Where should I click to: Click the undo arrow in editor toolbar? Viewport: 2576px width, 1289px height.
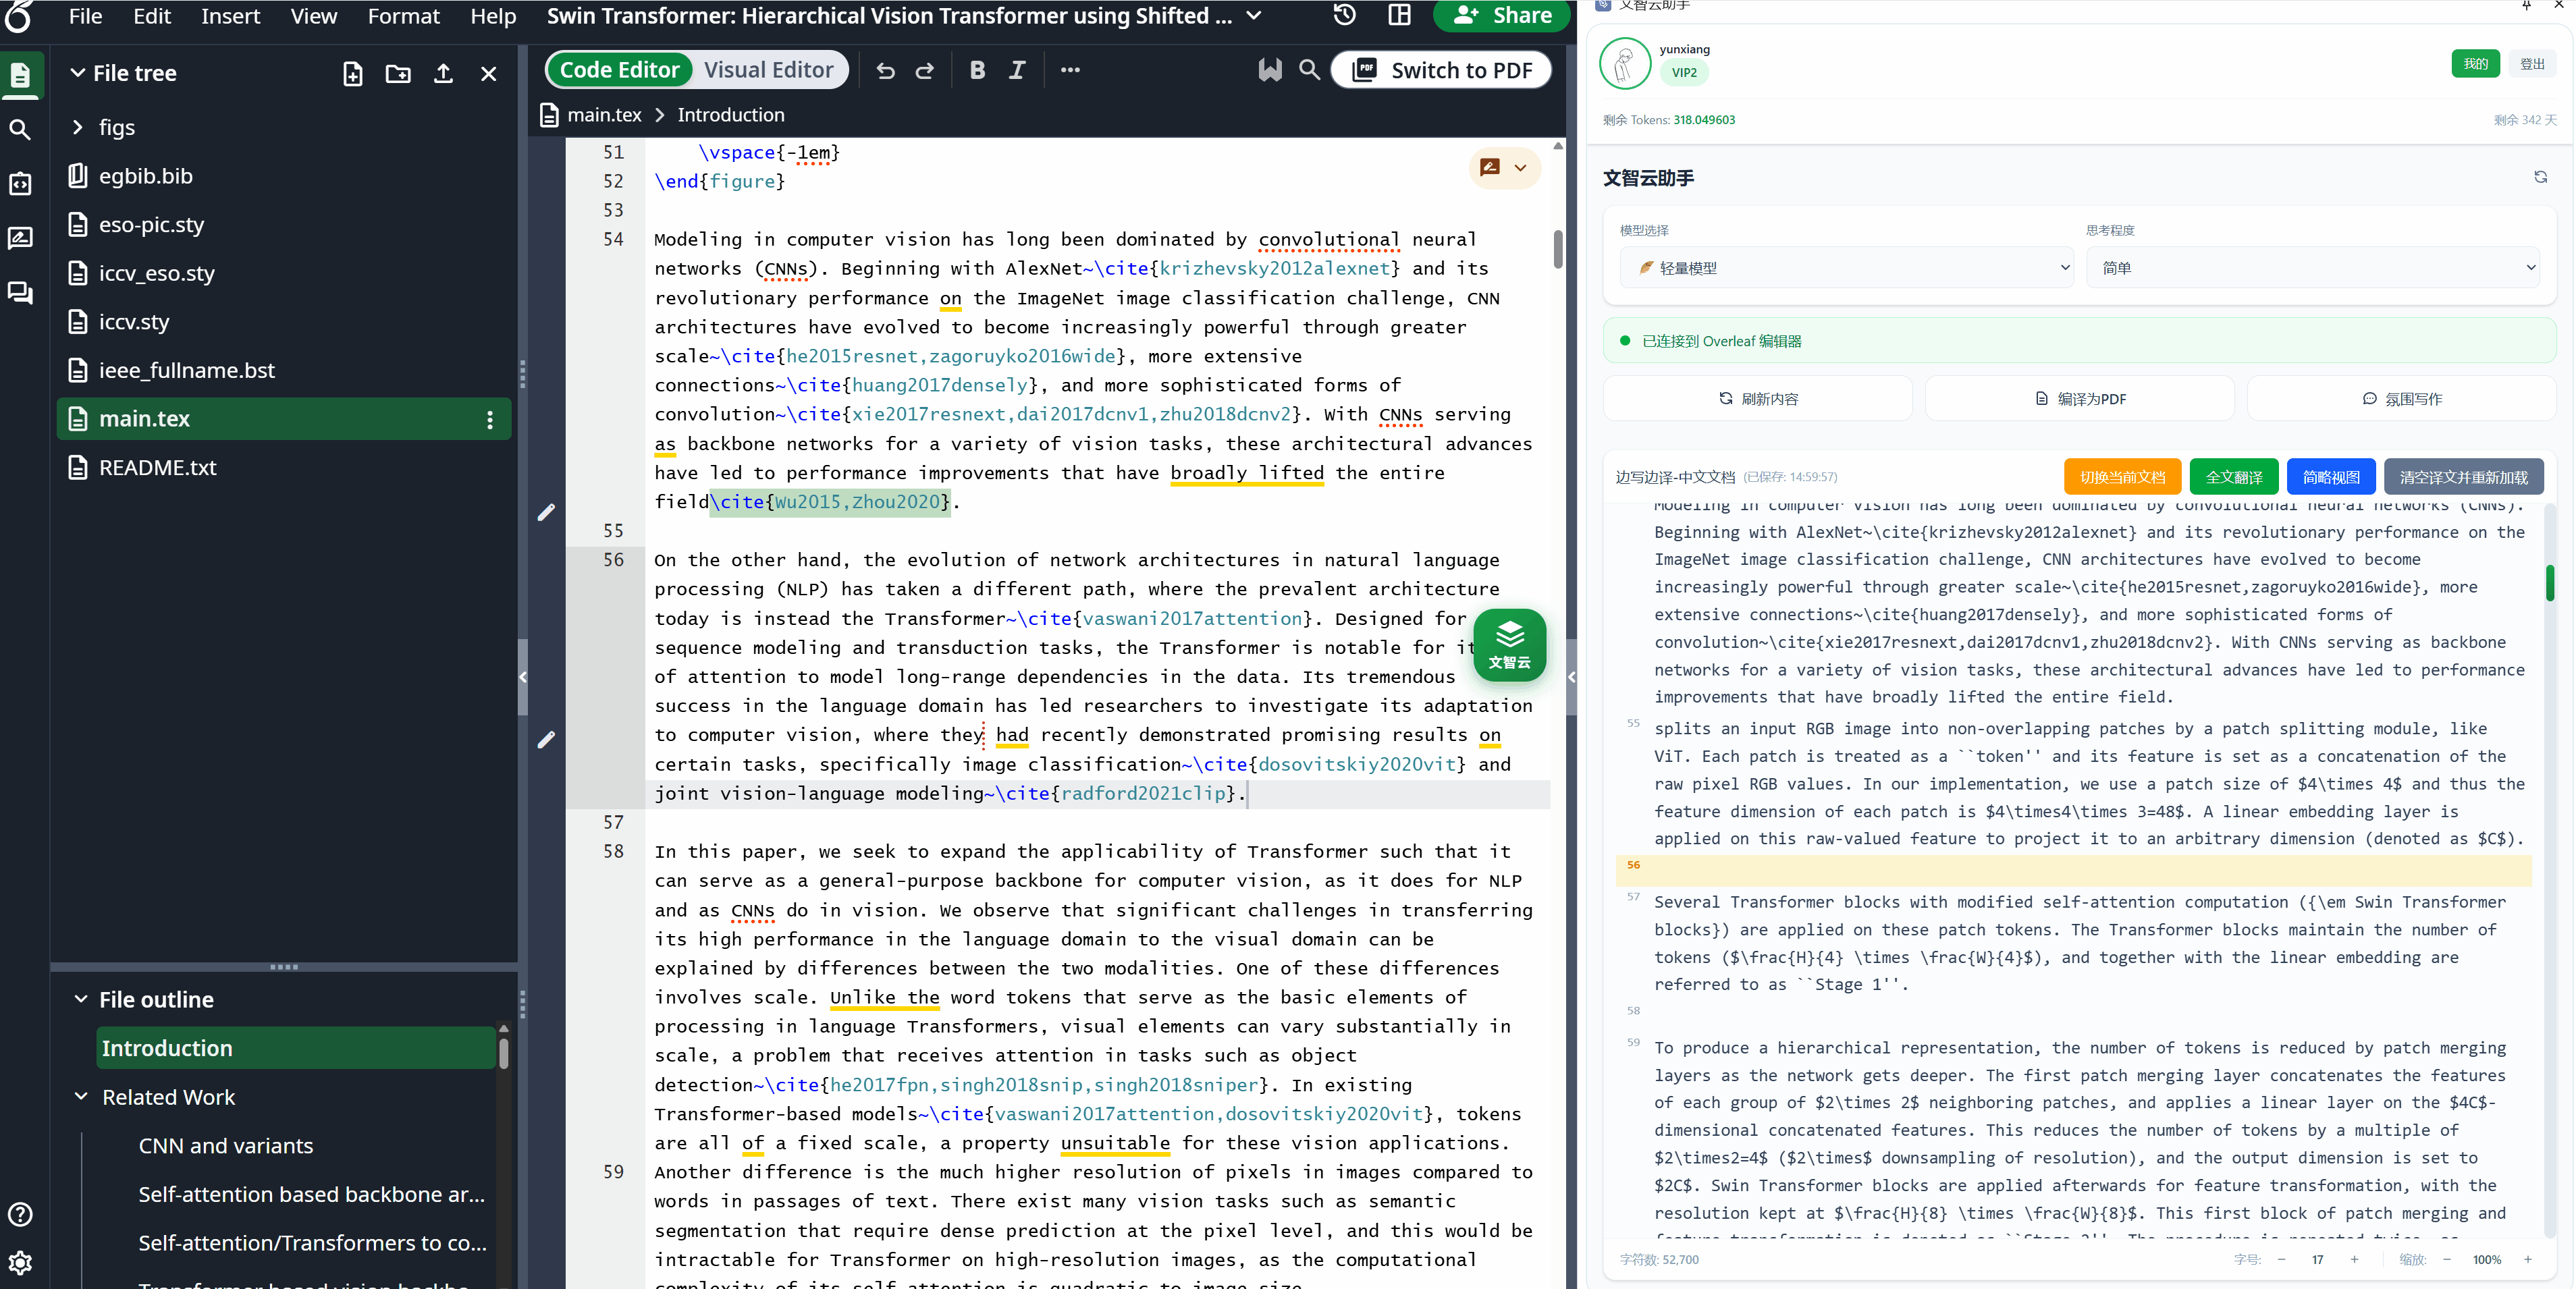(x=885, y=70)
